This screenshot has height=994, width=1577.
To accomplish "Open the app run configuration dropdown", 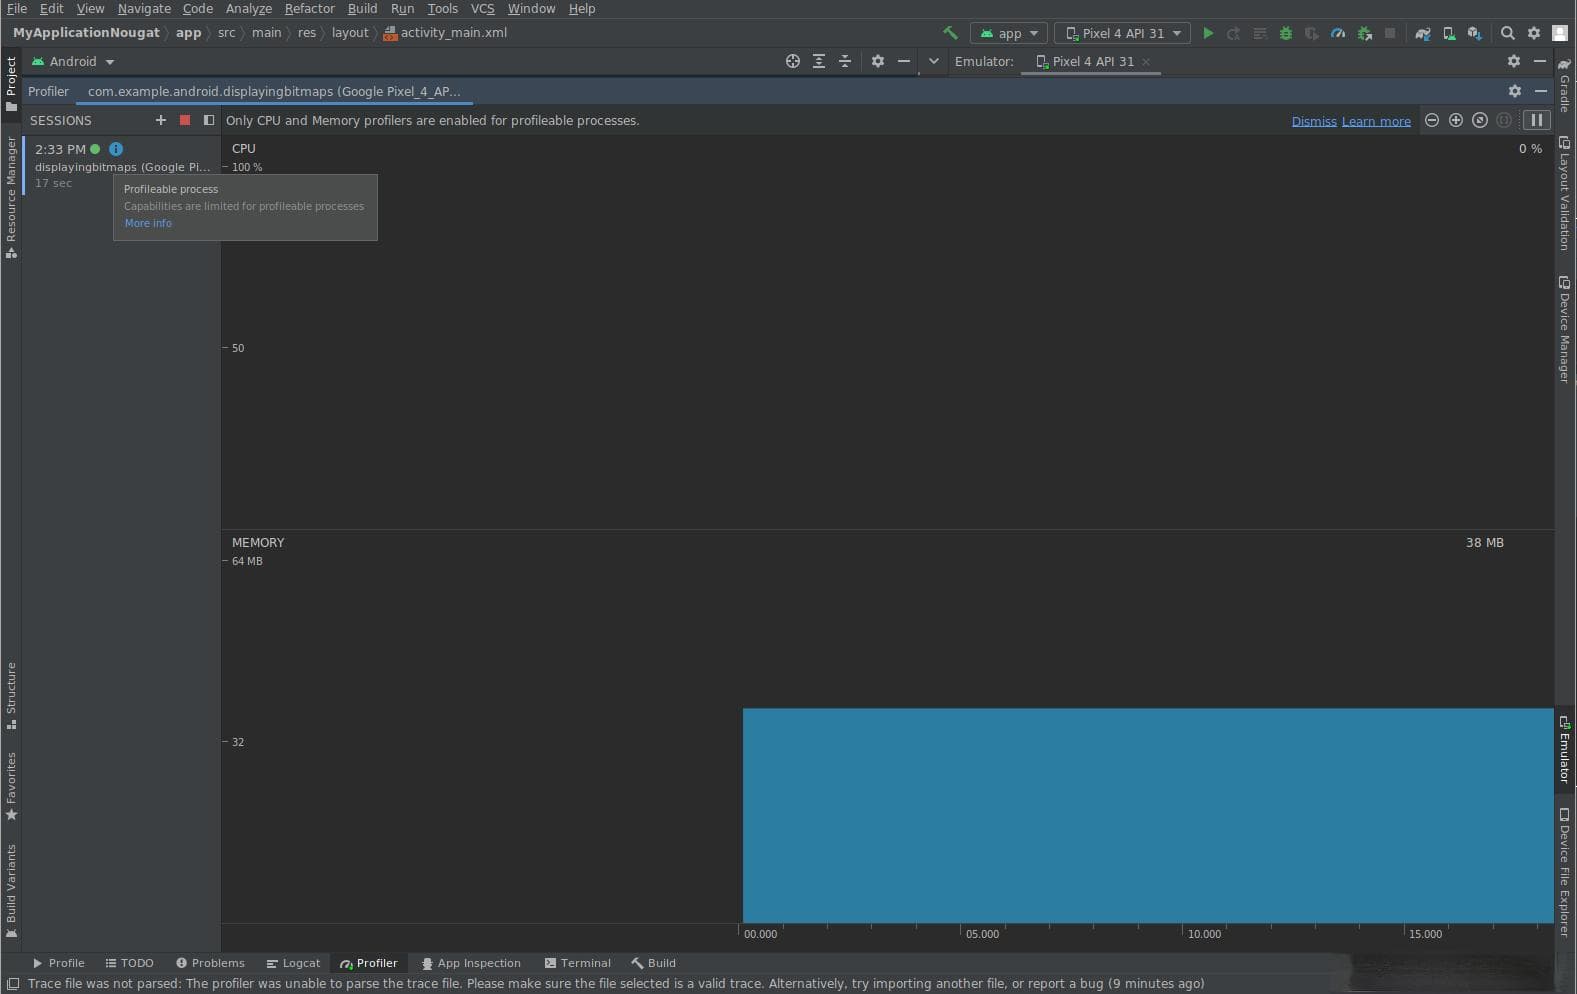I will tap(1009, 33).
